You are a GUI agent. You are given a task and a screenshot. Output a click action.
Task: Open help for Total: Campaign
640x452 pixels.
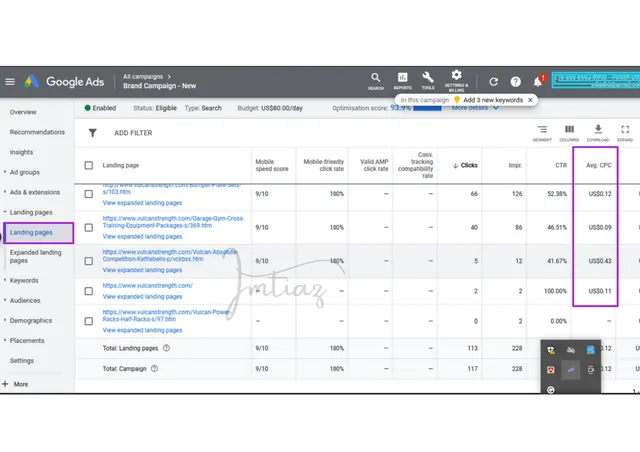pos(154,368)
